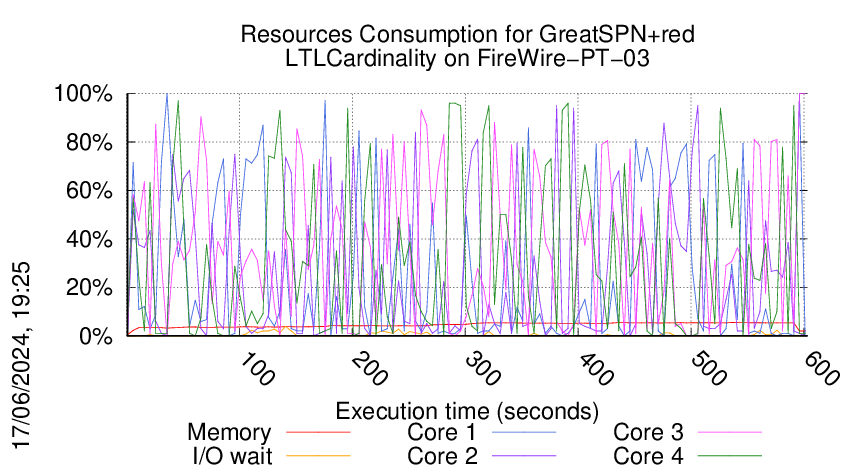
Task: Click the 20% y-axis label
Action: pos(89,288)
